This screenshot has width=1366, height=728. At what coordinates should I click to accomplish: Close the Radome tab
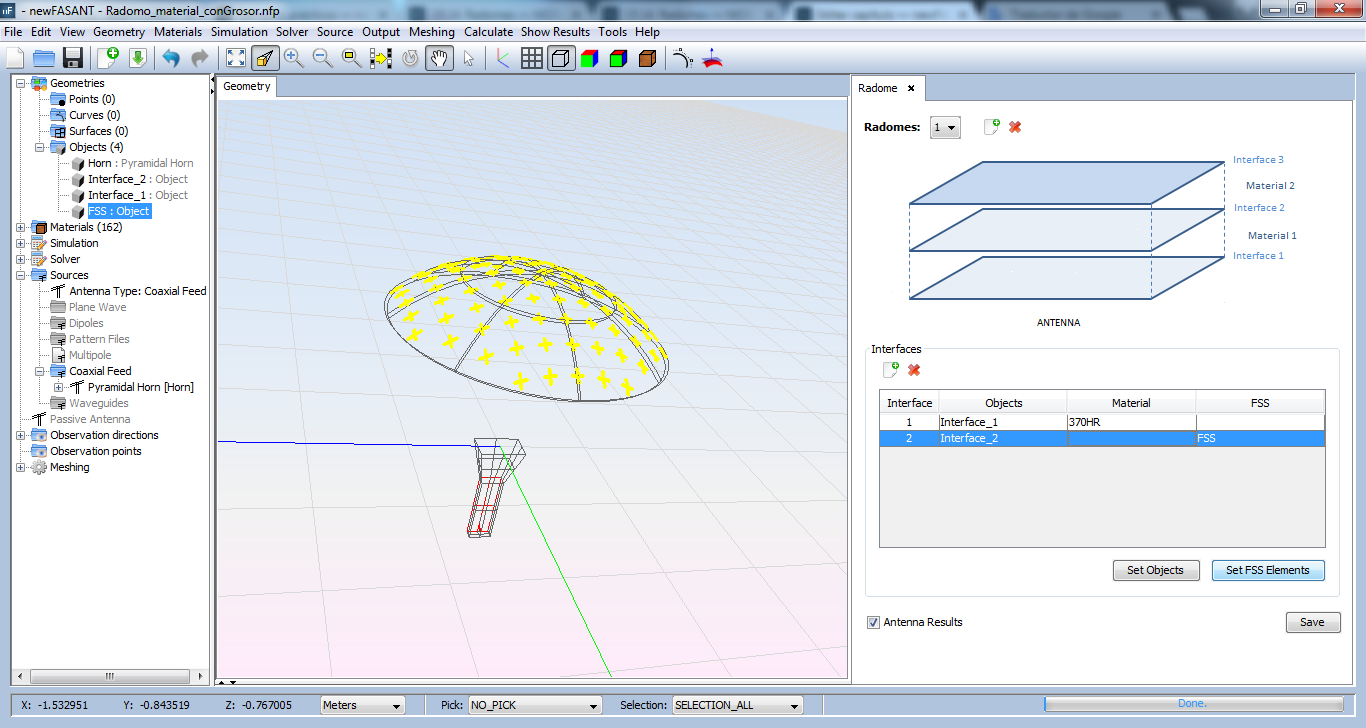coord(911,88)
